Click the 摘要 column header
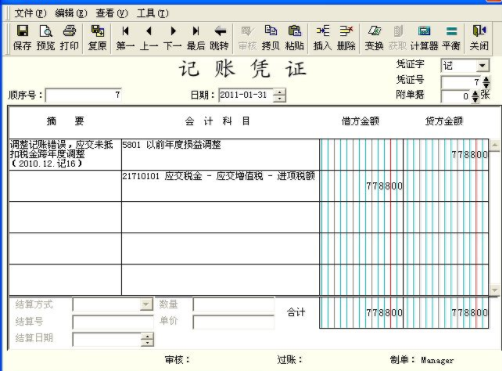This screenshot has height=371, width=502. pos(65,121)
